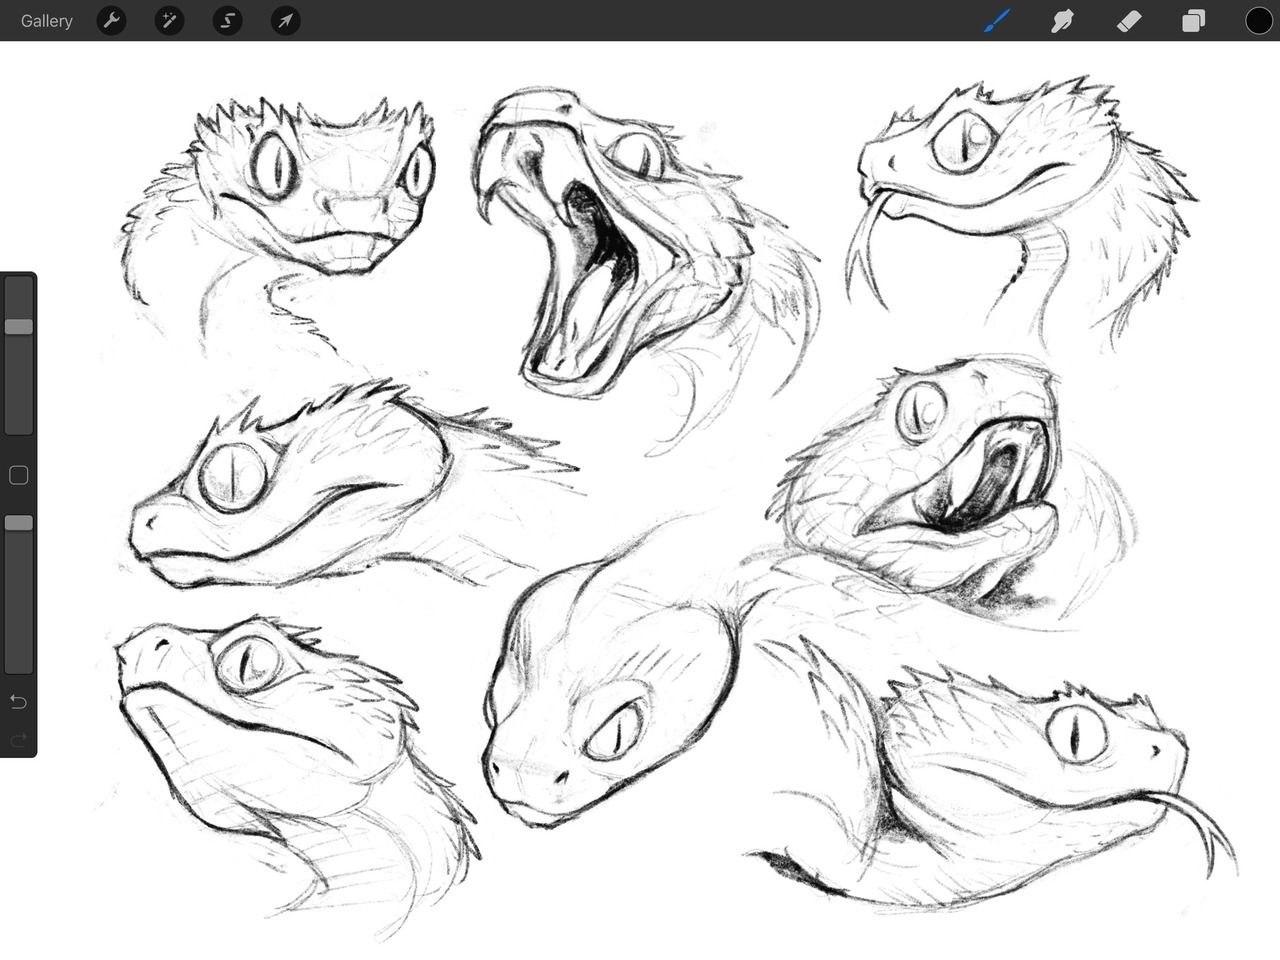Activate the Transform arrow tool
This screenshot has width=1280, height=960.
tap(285, 20)
